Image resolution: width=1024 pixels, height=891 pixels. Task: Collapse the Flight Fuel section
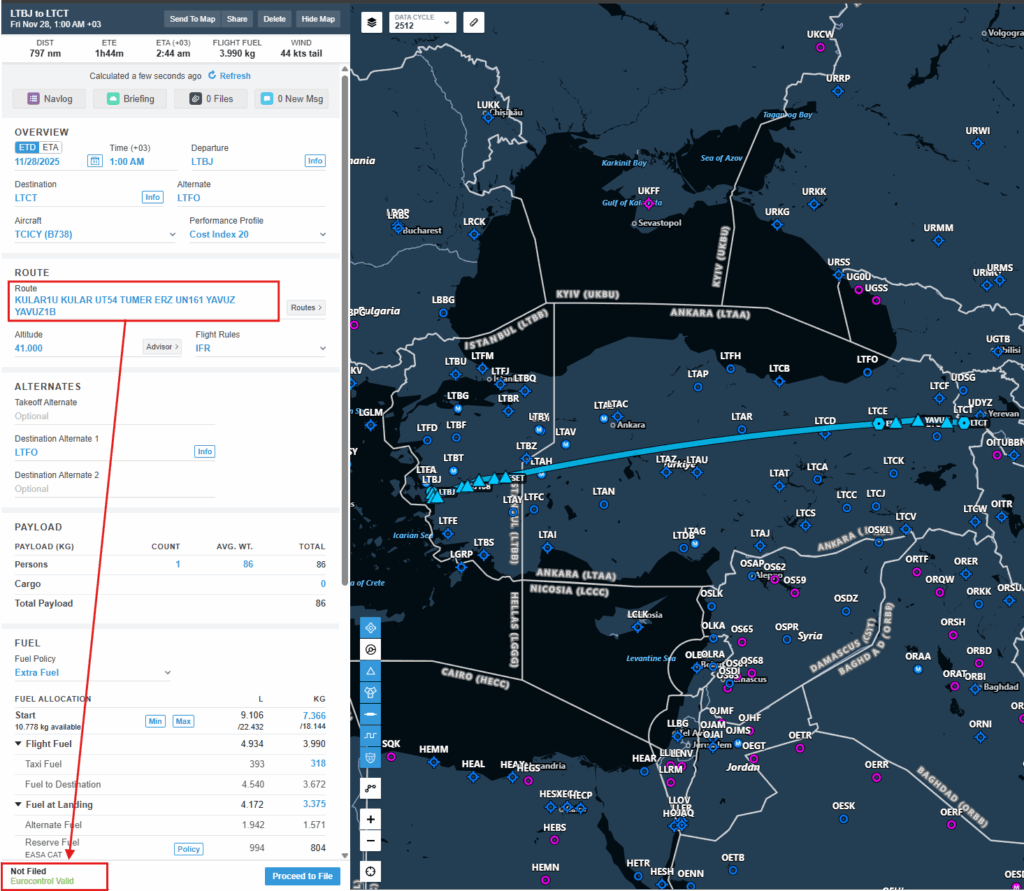pyautogui.click(x=20, y=744)
